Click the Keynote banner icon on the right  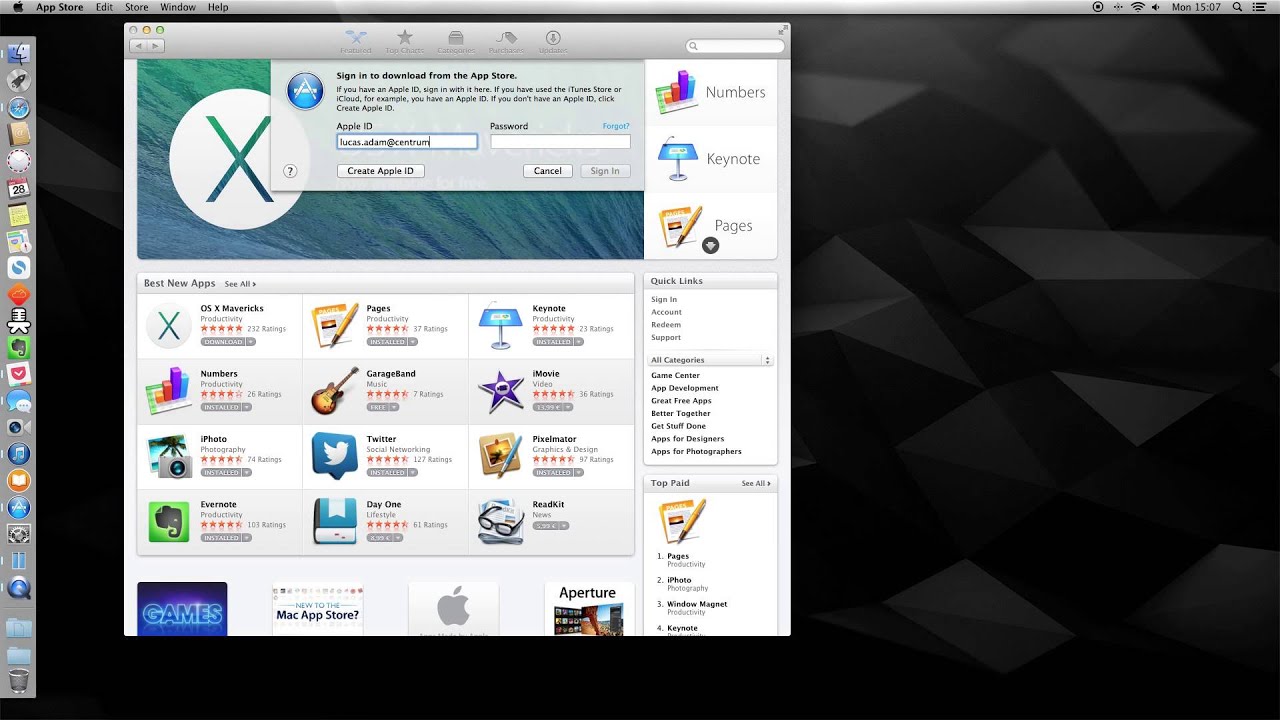[x=677, y=159]
